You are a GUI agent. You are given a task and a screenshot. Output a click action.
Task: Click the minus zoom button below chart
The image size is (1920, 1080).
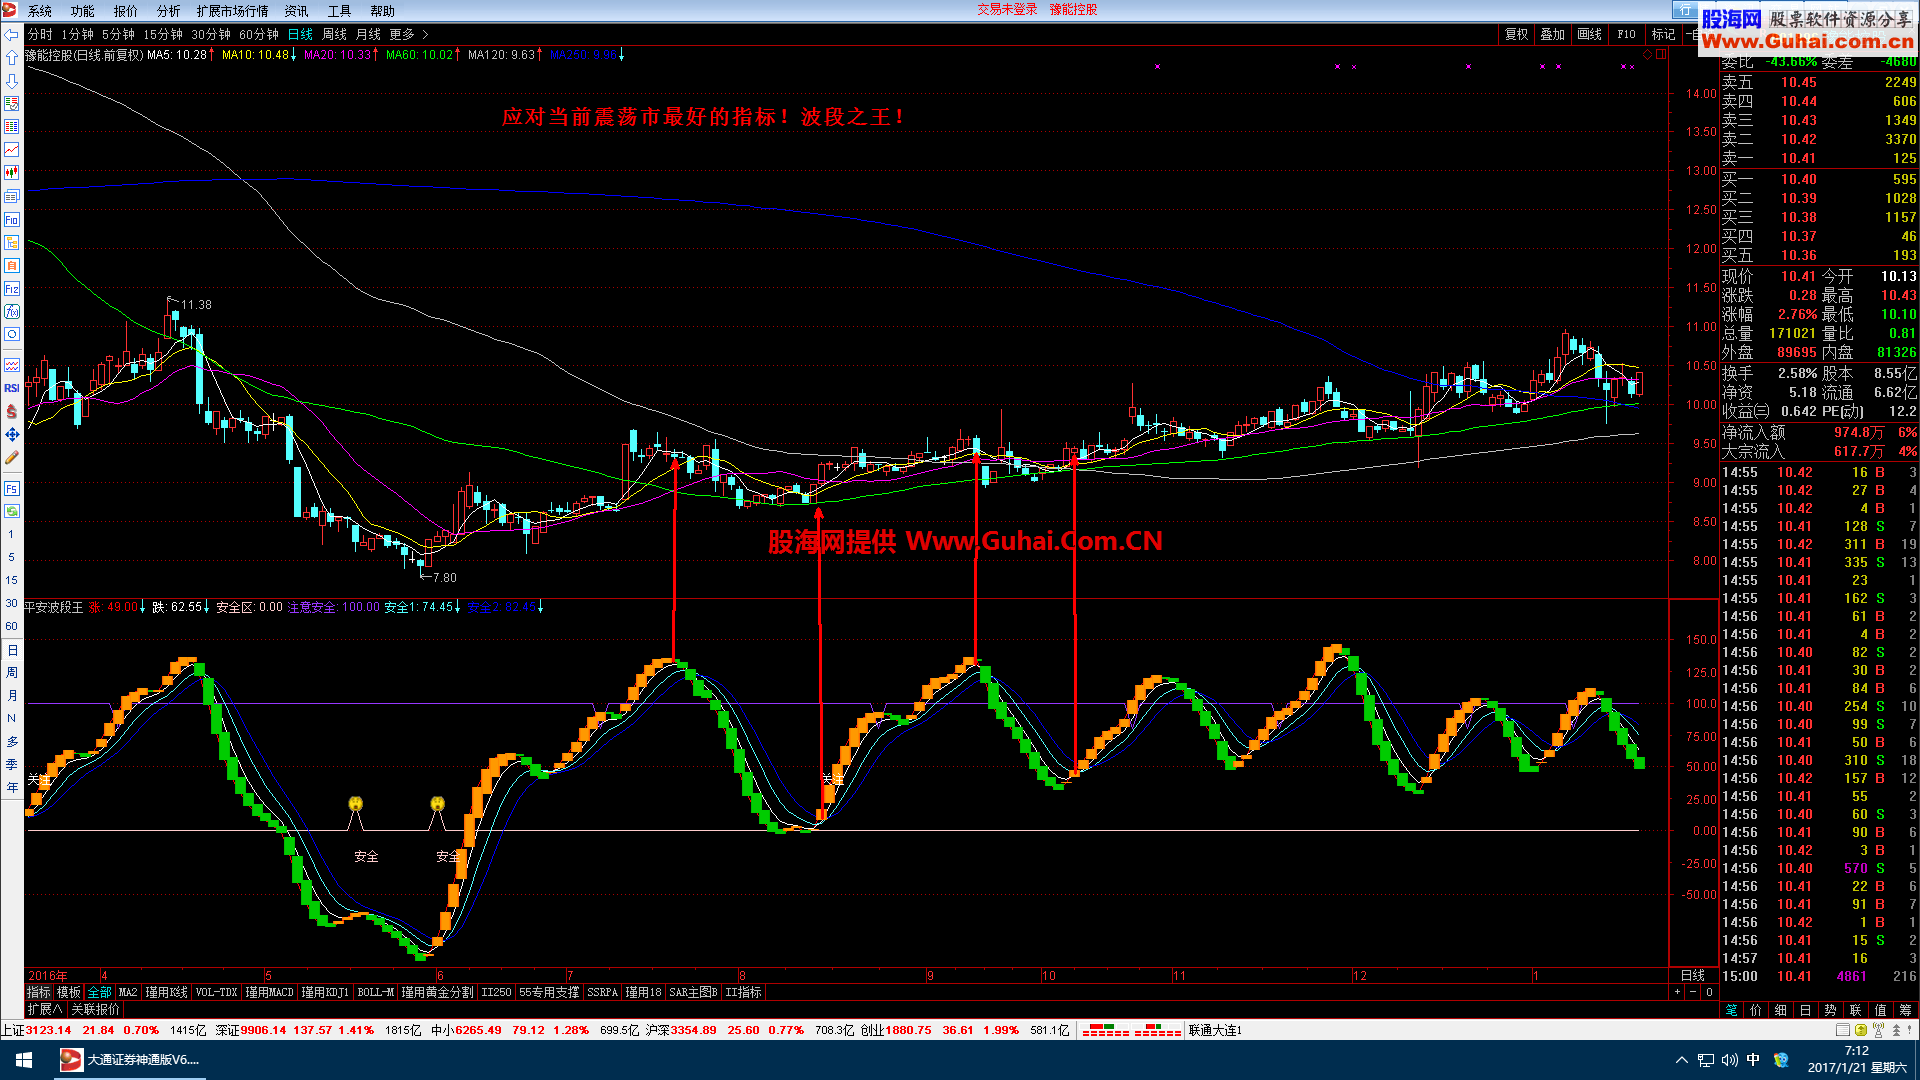click(x=1693, y=992)
